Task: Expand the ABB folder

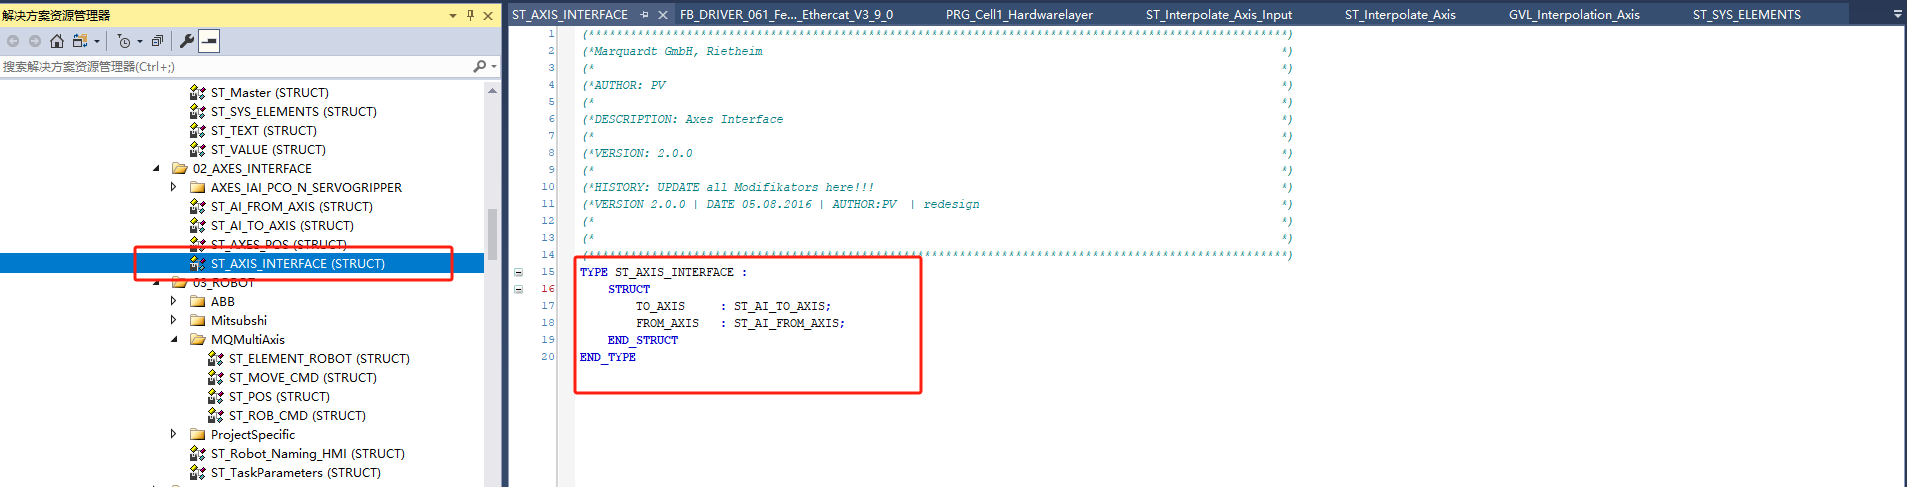Action: click(174, 301)
